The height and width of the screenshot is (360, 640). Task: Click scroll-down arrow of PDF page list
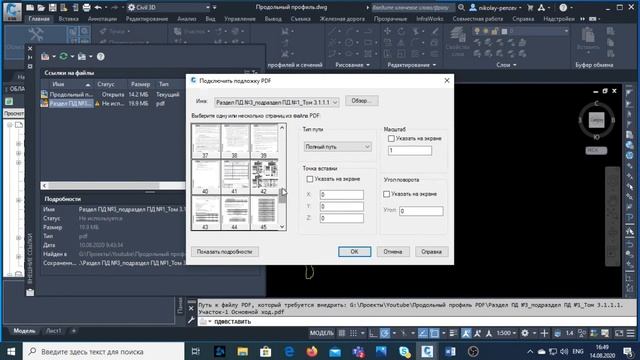pos(282,227)
